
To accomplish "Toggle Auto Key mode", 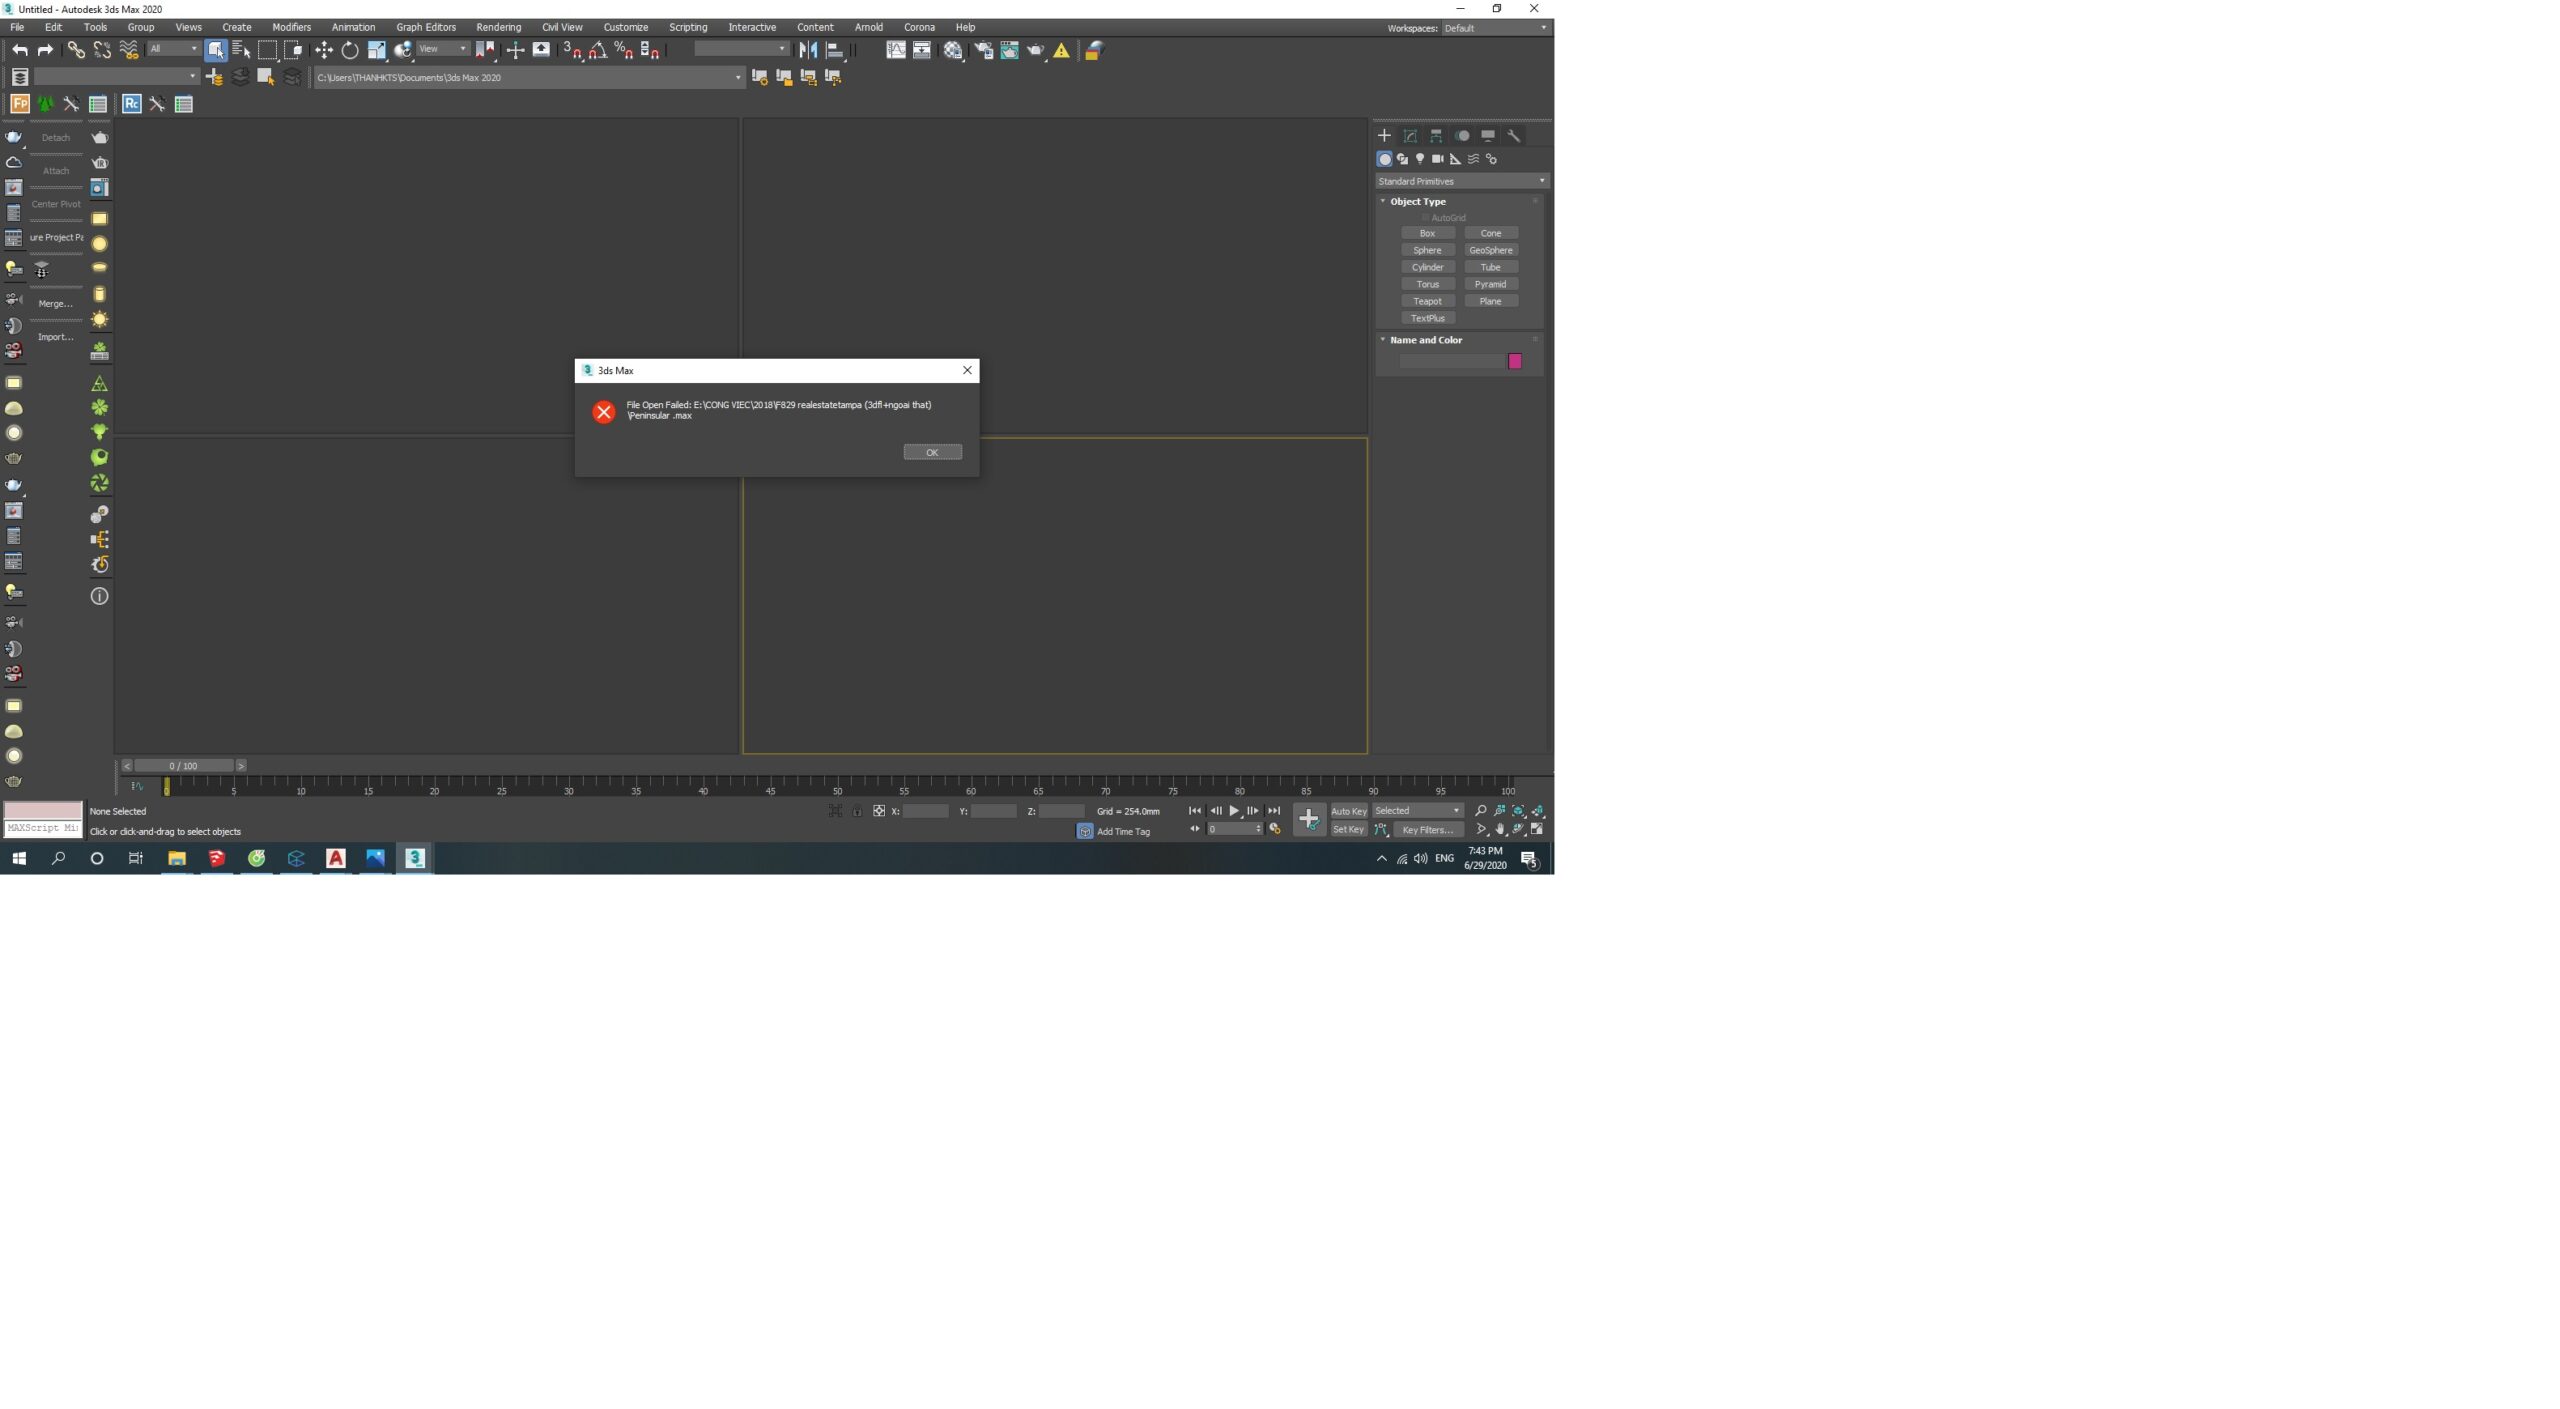I will point(1348,811).
